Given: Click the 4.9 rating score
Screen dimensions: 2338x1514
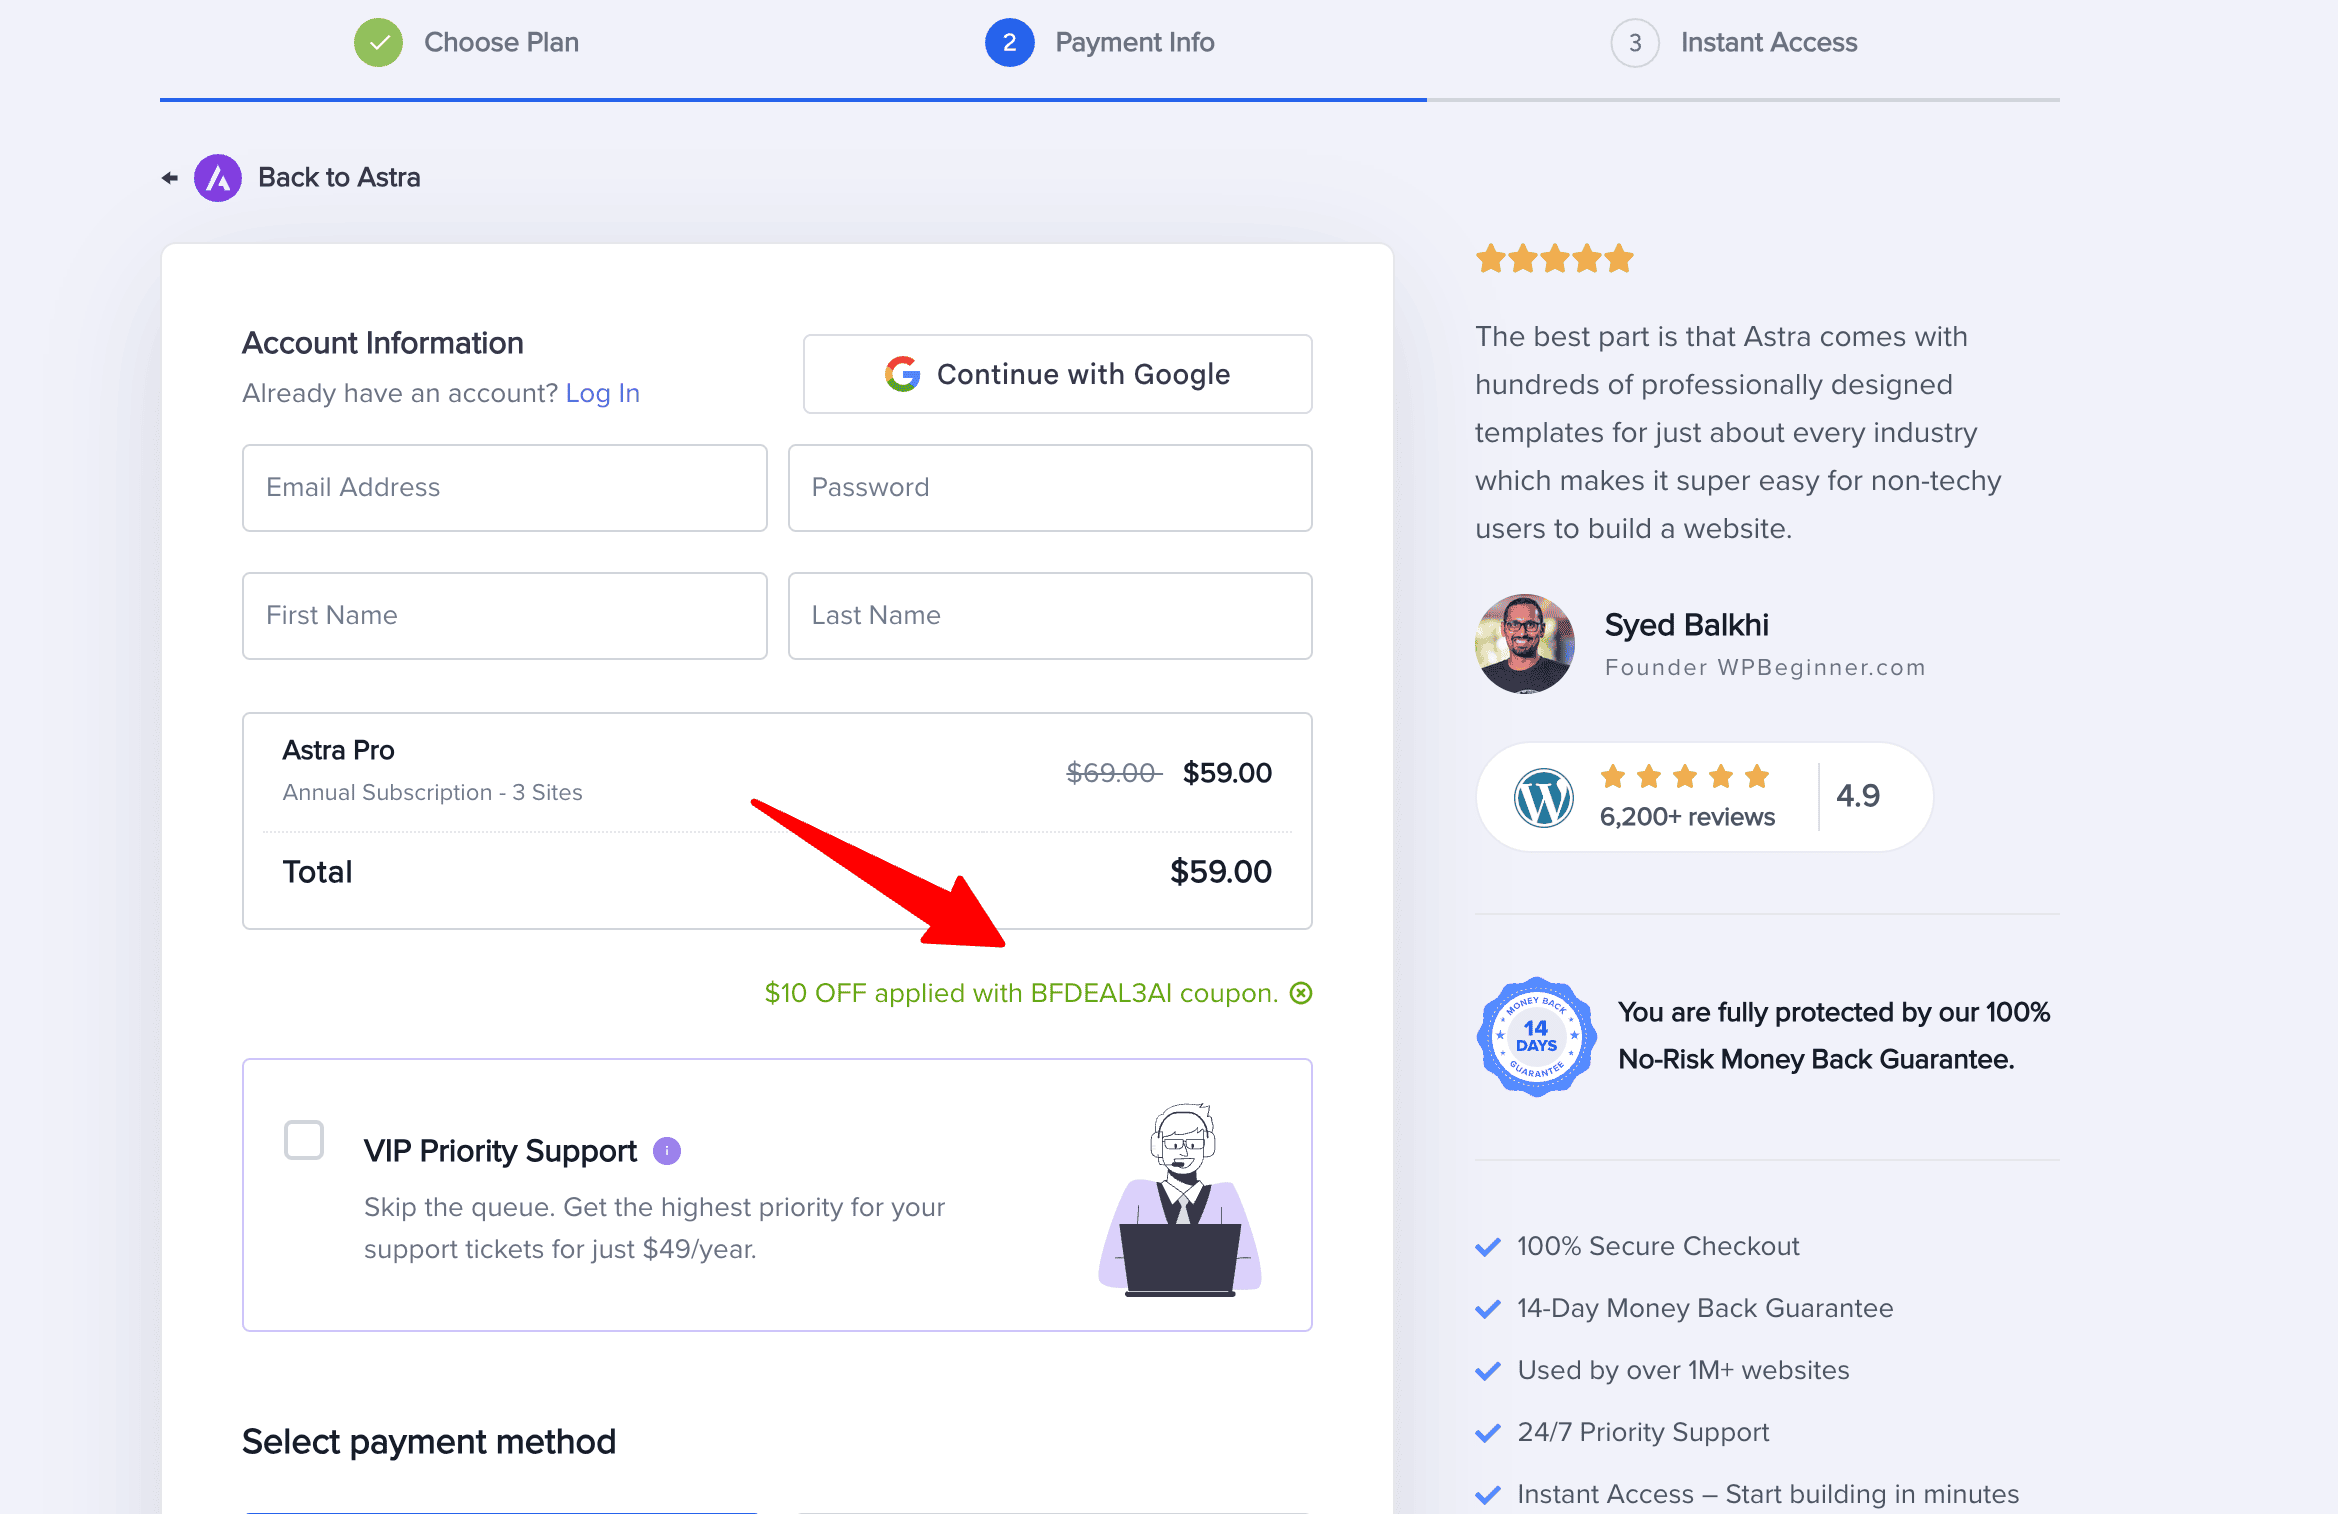Looking at the screenshot, I should tap(1858, 796).
